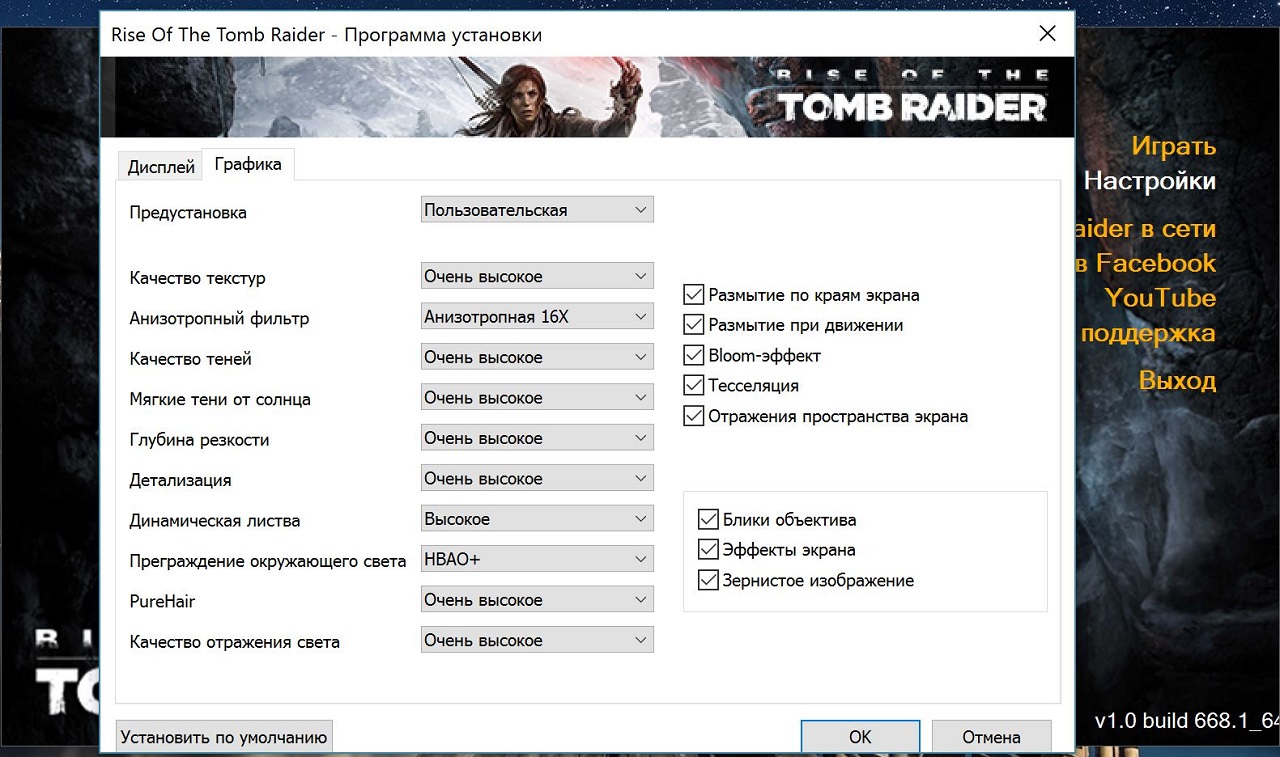The width and height of the screenshot is (1280, 757).
Task: Change the Динамическая листва option
Action: click(x=537, y=519)
